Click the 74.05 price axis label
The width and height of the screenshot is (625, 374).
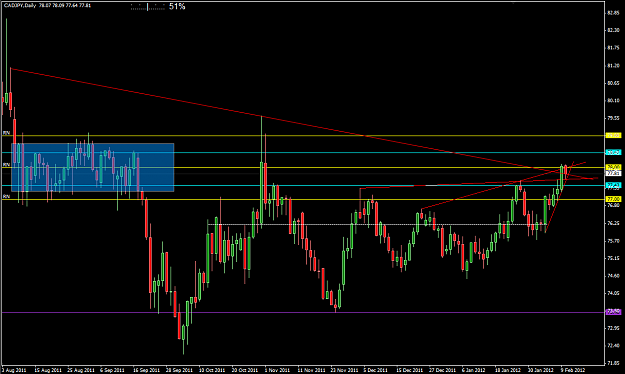point(613,293)
